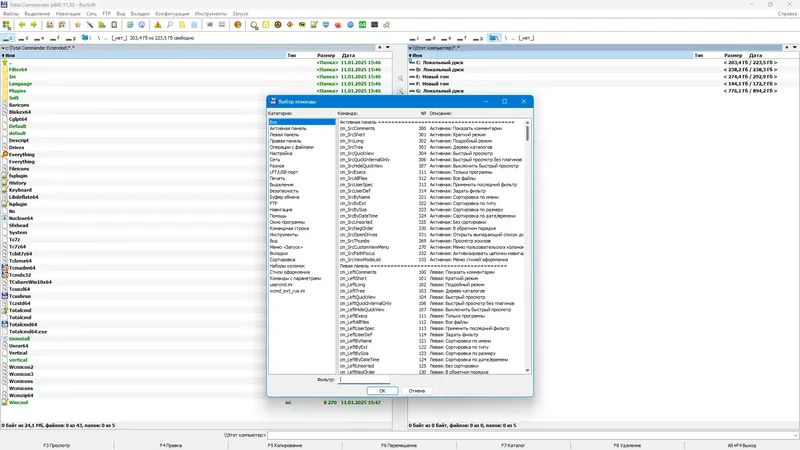The image size is (800, 450).
Task: Click the scroll-down arrow of the command list
Action: (527, 371)
